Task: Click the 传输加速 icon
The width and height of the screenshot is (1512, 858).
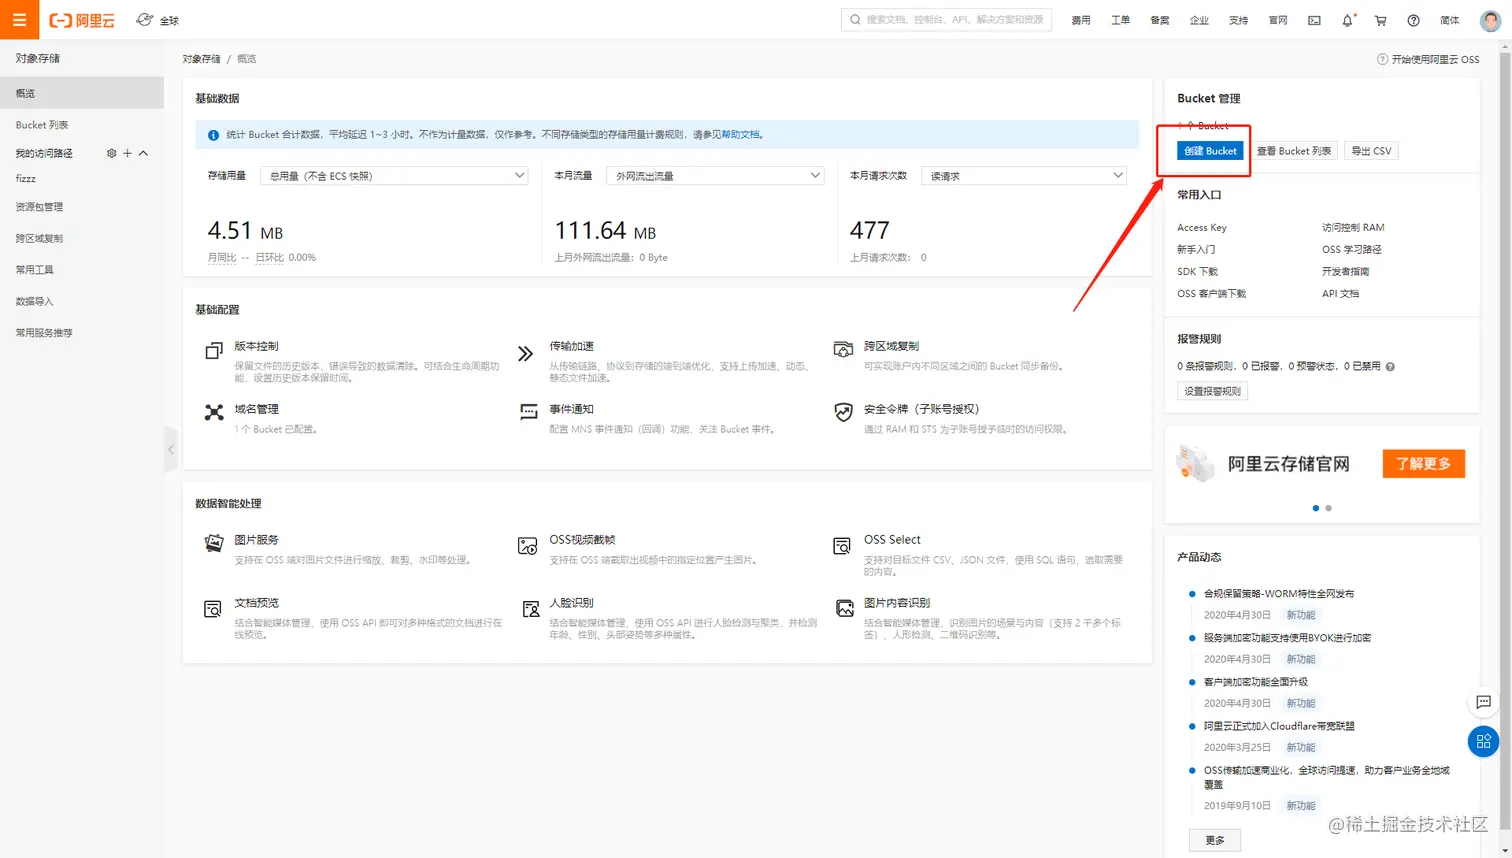Action: [x=525, y=353]
